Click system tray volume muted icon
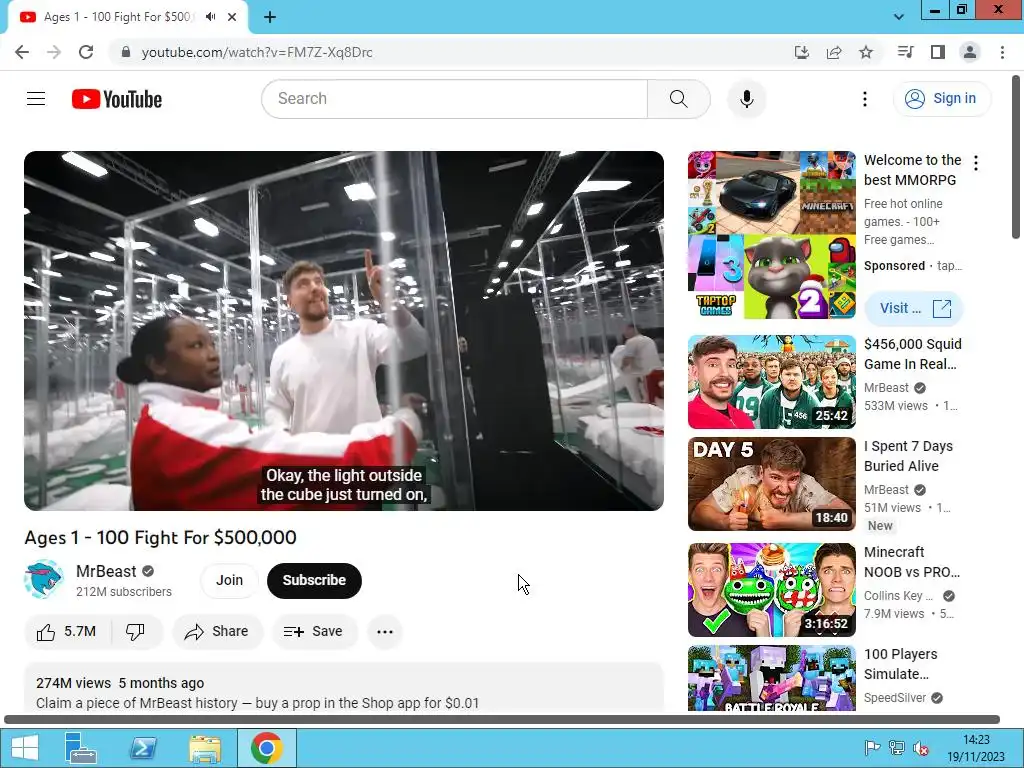Image resolution: width=1024 pixels, height=768 pixels. click(921, 748)
